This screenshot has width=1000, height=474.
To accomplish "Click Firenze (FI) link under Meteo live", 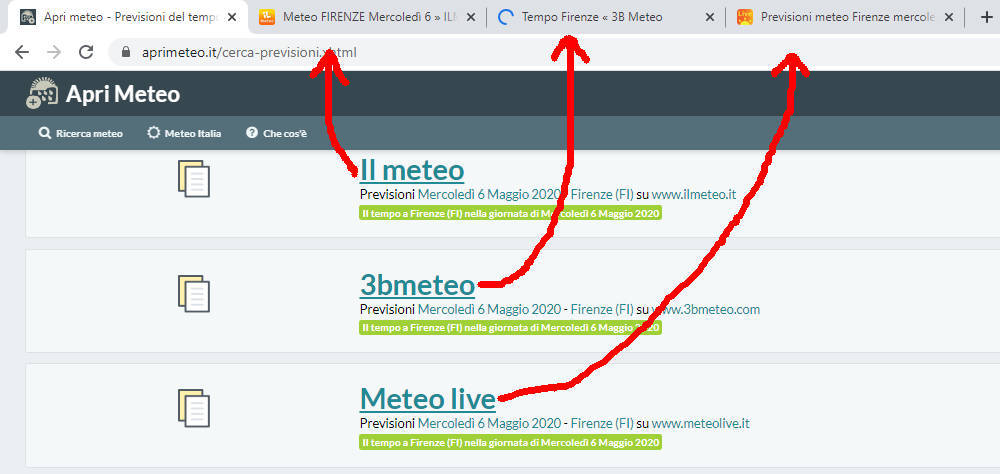I will tap(602, 424).
